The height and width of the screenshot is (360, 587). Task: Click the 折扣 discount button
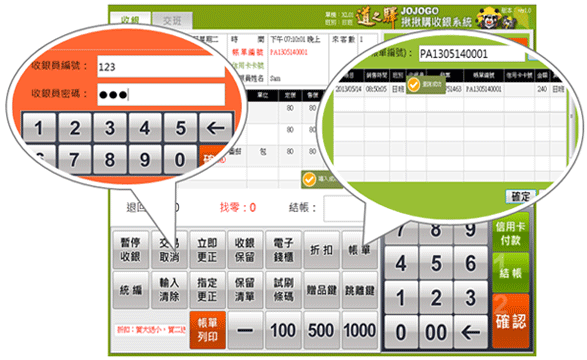(x=321, y=250)
